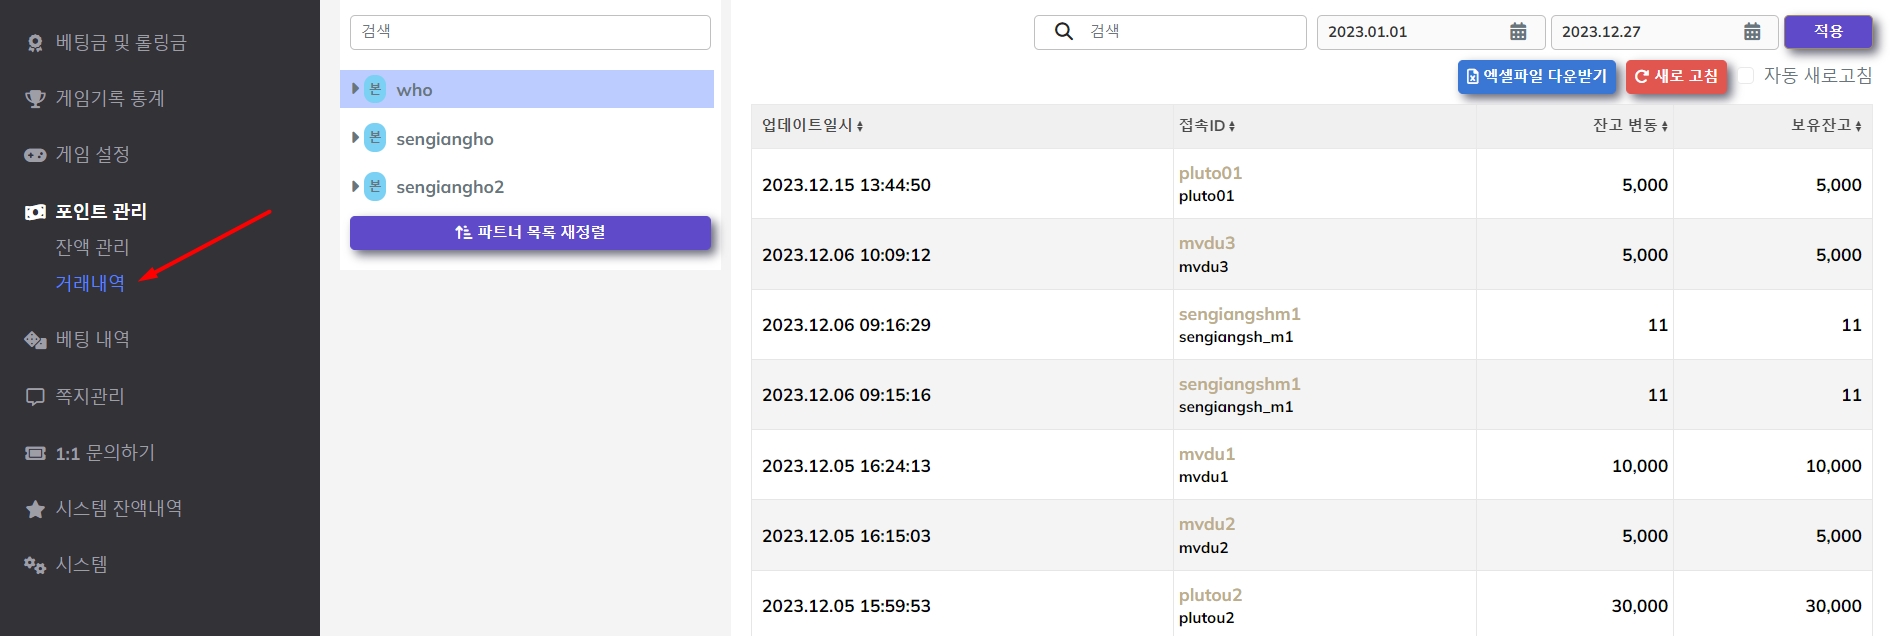The width and height of the screenshot is (1890, 636).
Task: Expand the sengiangho tree arrow
Action: click(x=355, y=138)
